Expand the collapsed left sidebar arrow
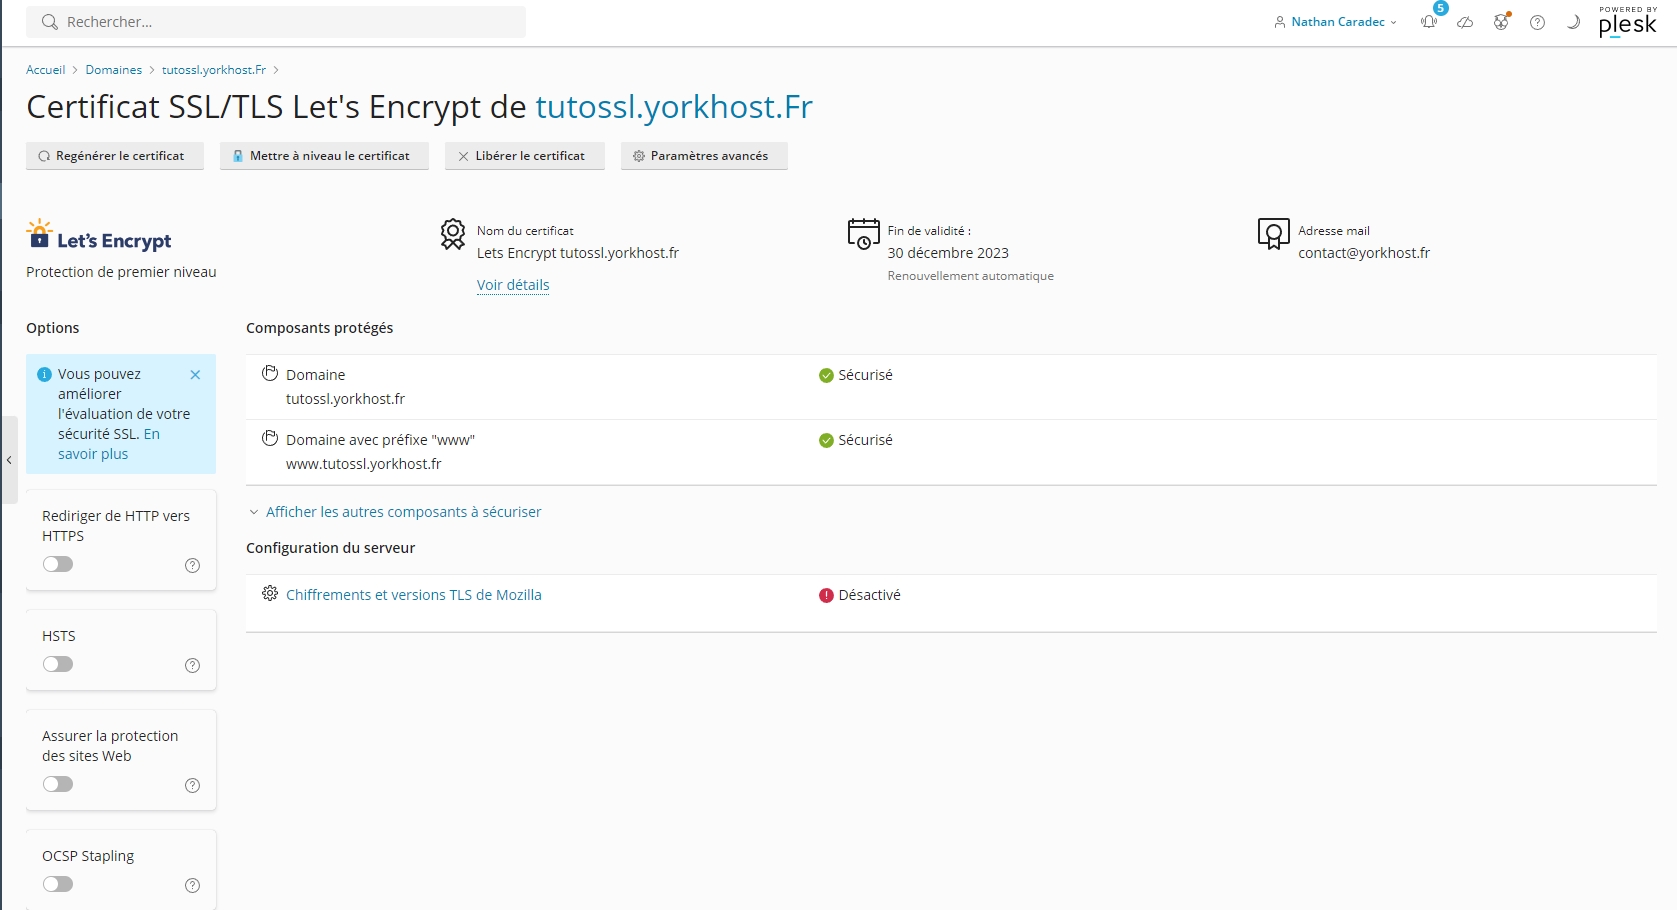 coord(9,460)
